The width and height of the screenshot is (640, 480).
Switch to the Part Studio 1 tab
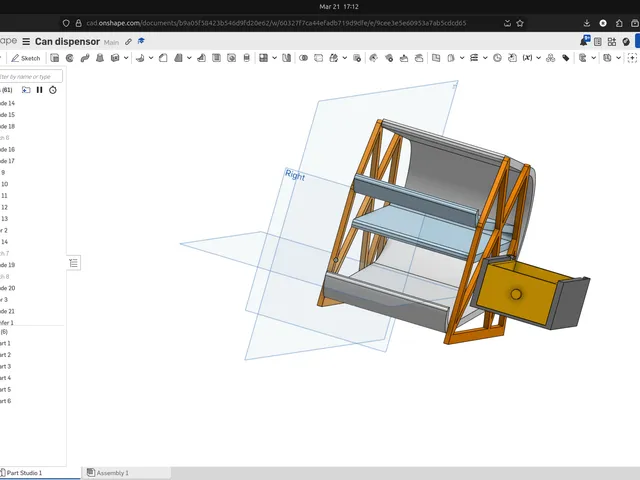click(24, 473)
